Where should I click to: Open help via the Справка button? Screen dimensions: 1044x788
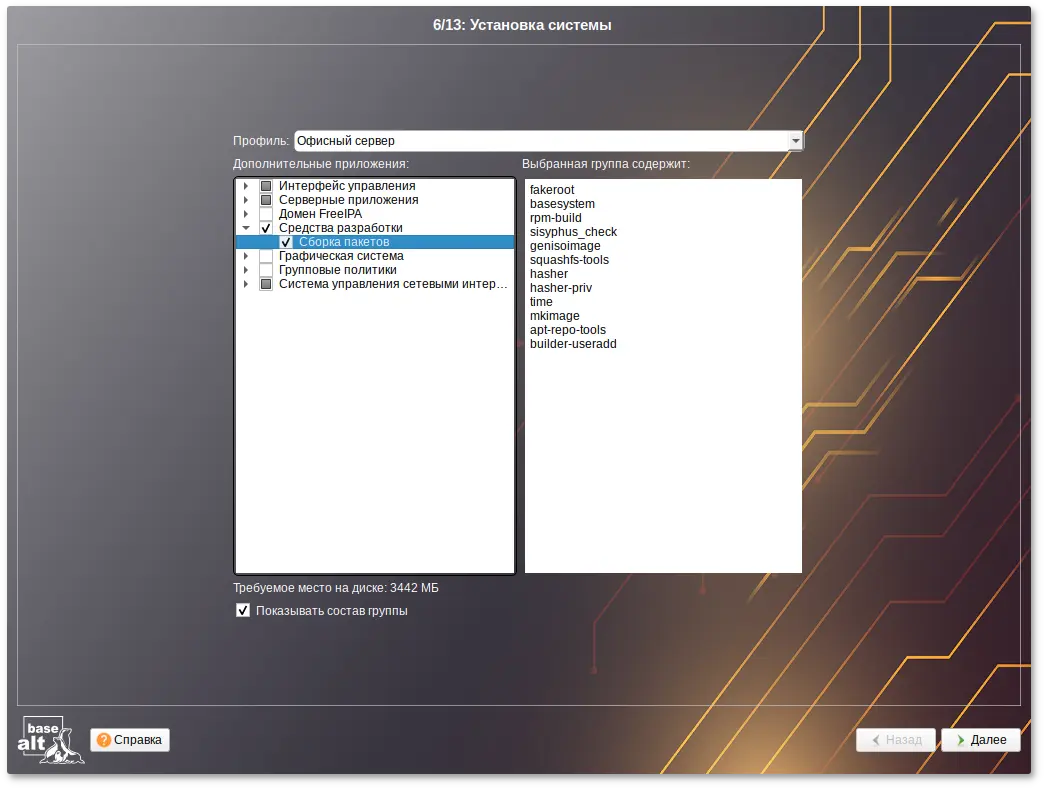(x=130, y=740)
